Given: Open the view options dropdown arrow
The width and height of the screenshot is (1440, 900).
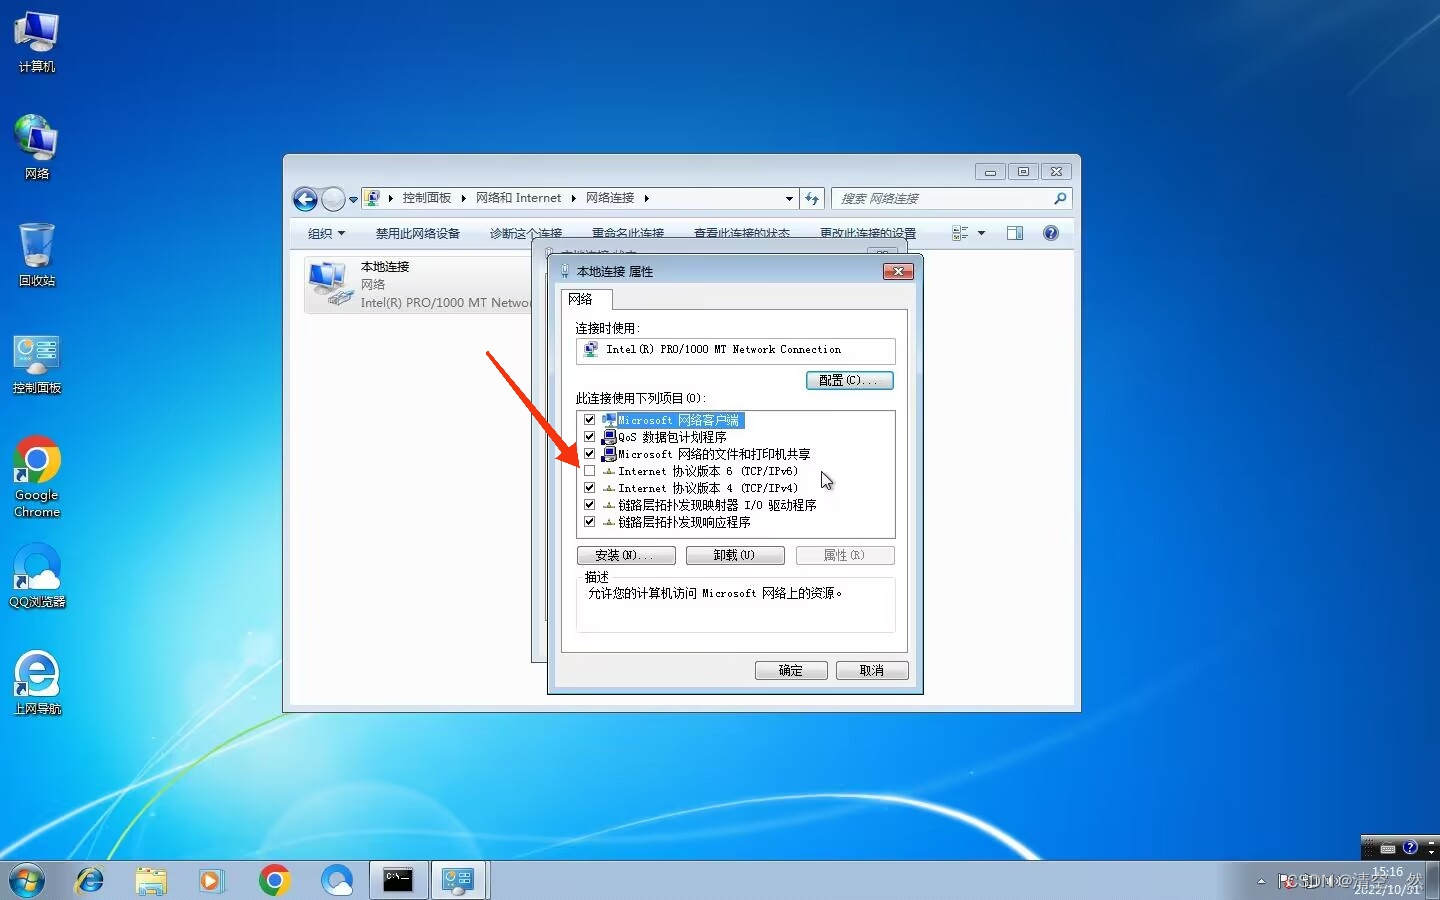Looking at the screenshot, I should click(981, 233).
